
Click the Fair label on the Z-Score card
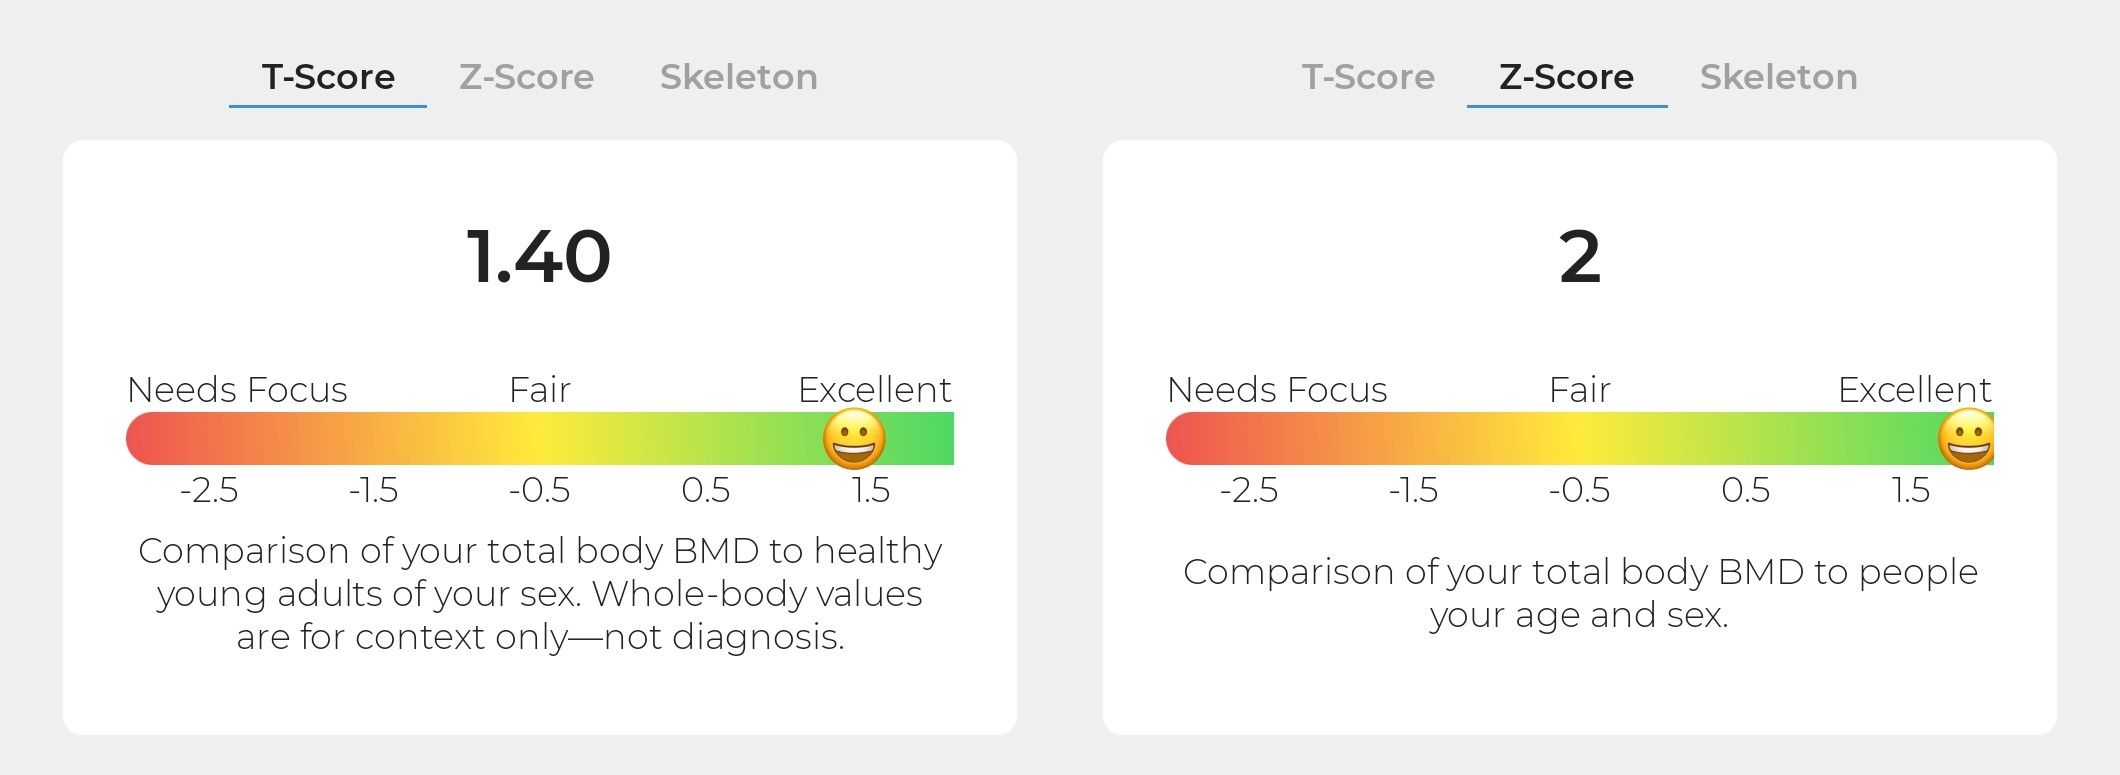pos(1580,389)
